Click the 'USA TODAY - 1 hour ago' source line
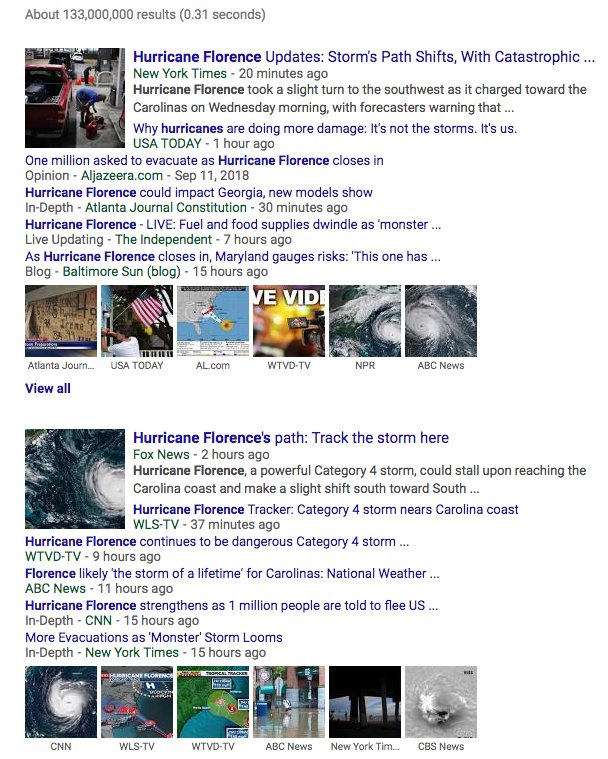The width and height of the screenshot is (608, 759). 204,143
